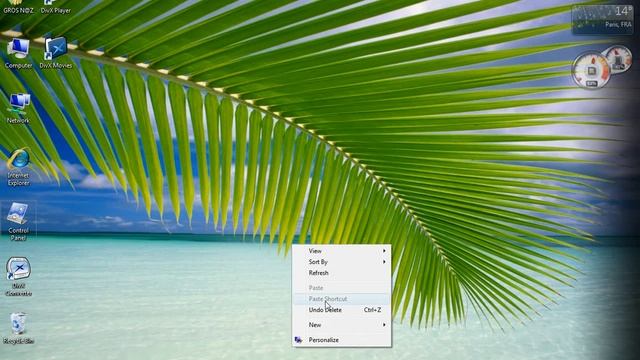
Task: Select the Control Panel desktop icon
Action: tap(18, 222)
